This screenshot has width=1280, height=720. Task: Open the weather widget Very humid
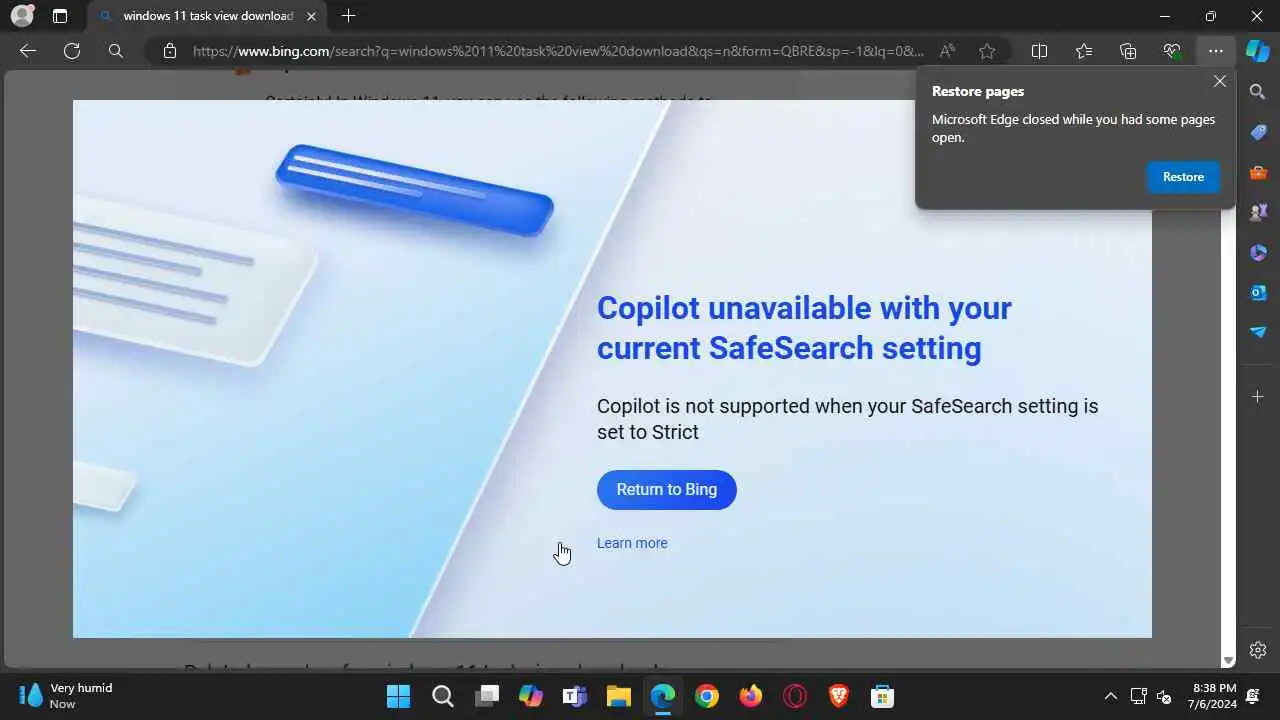tap(66, 696)
